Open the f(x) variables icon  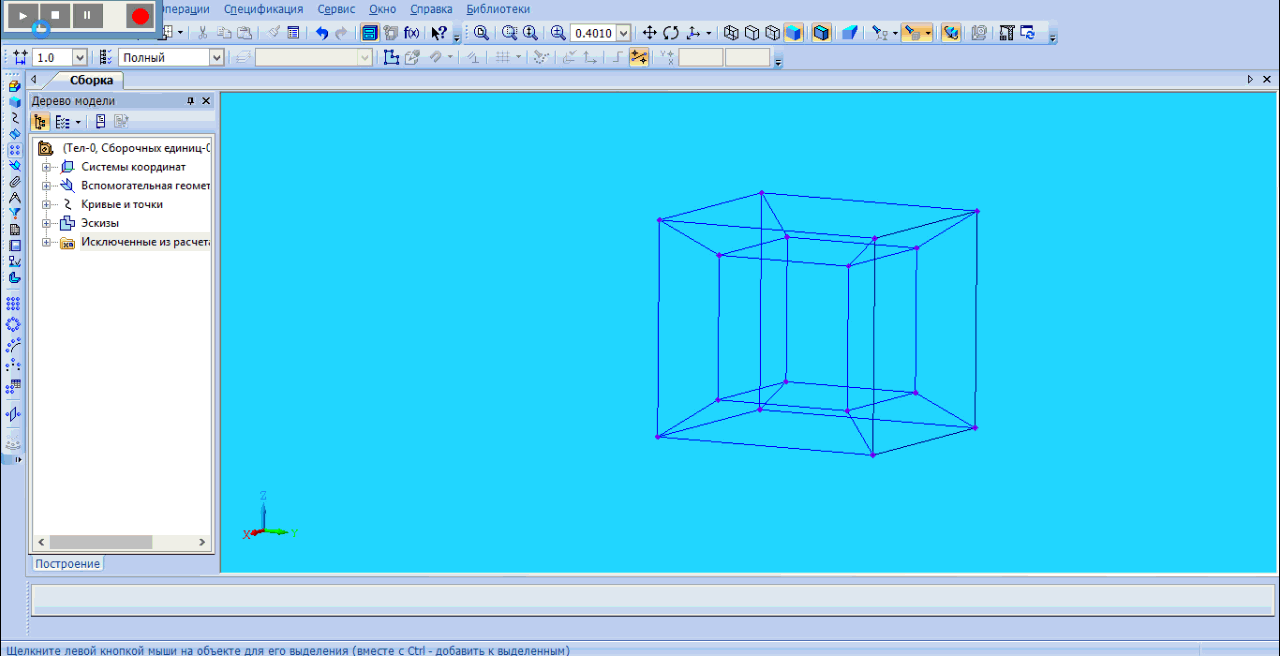(411, 33)
